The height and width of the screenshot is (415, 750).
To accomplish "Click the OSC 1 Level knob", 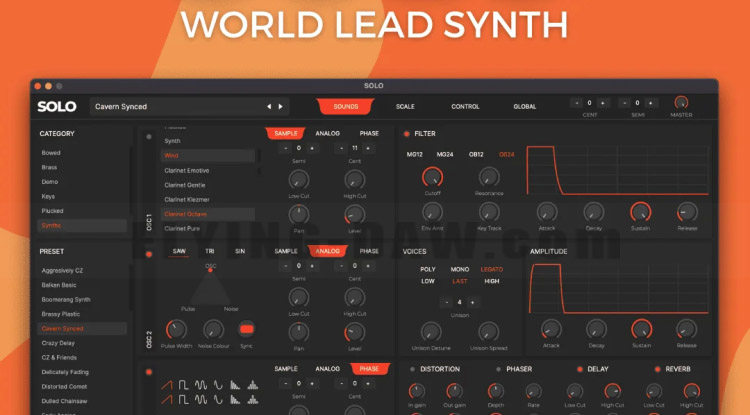I will [x=354, y=215].
